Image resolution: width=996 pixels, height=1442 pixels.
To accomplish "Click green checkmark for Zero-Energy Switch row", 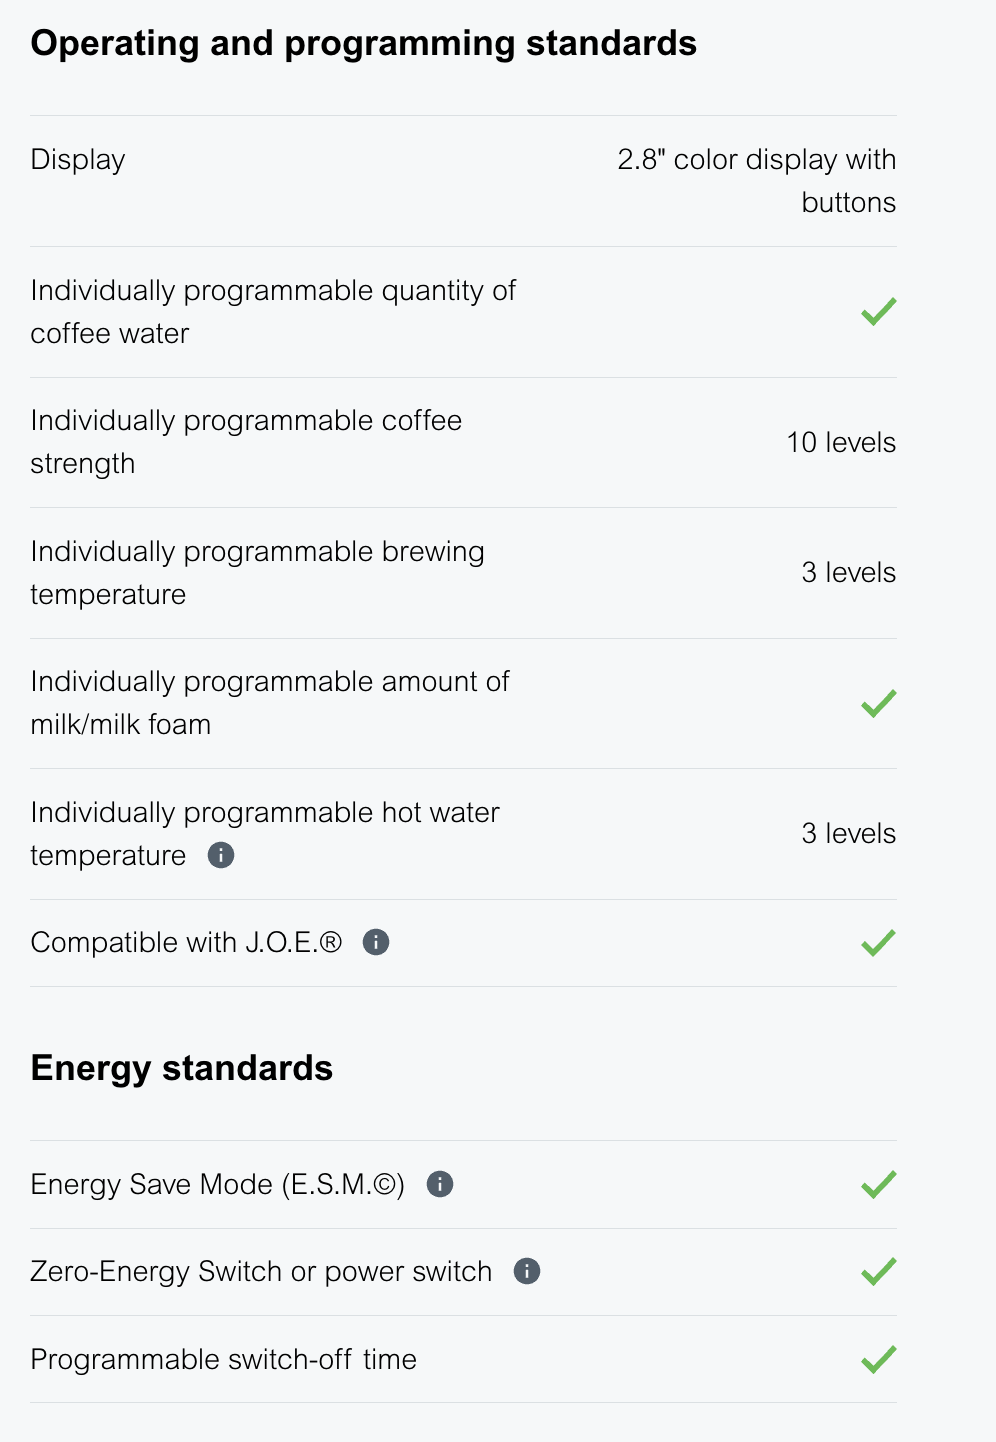I will click(878, 1271).
